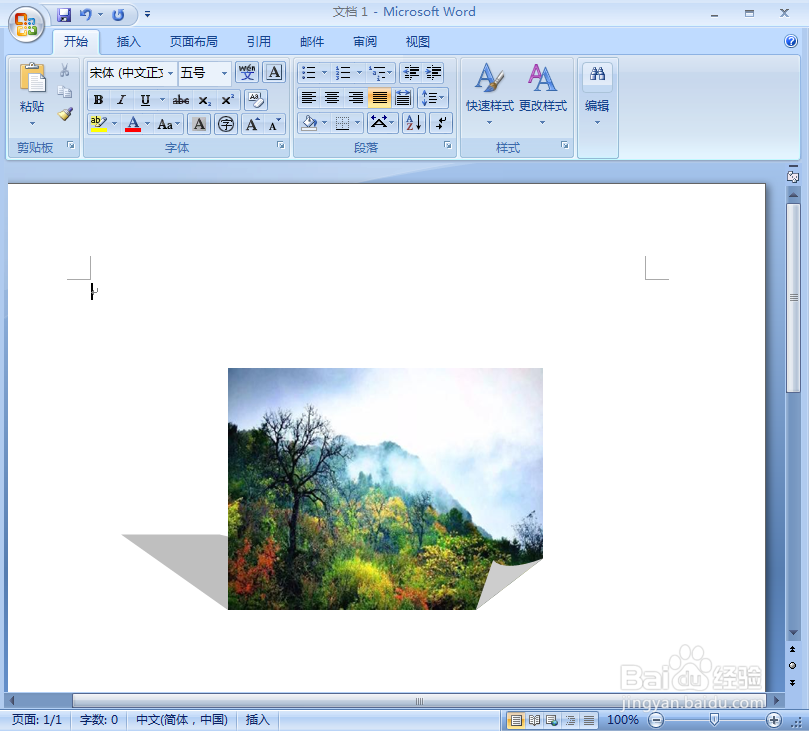Insert enclosed character (字) icon
Viewport: 809px width, 731px height.
coord(226,124)
